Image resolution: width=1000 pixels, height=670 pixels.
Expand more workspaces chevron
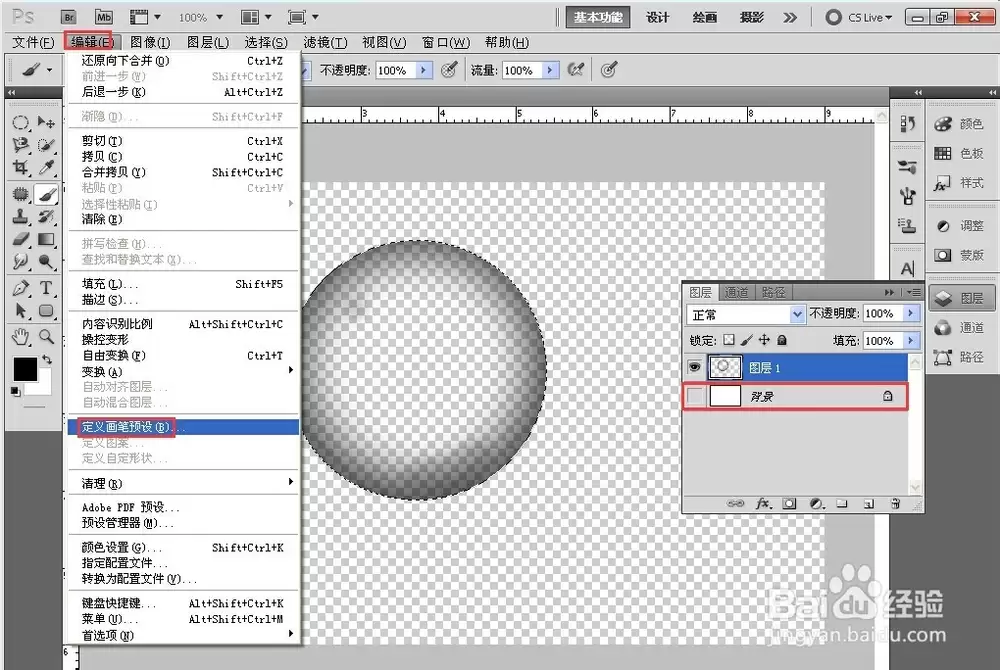[790, 17]
